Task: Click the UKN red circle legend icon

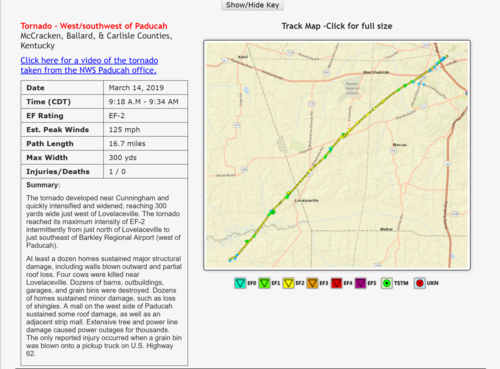Action: click(420, 283)
